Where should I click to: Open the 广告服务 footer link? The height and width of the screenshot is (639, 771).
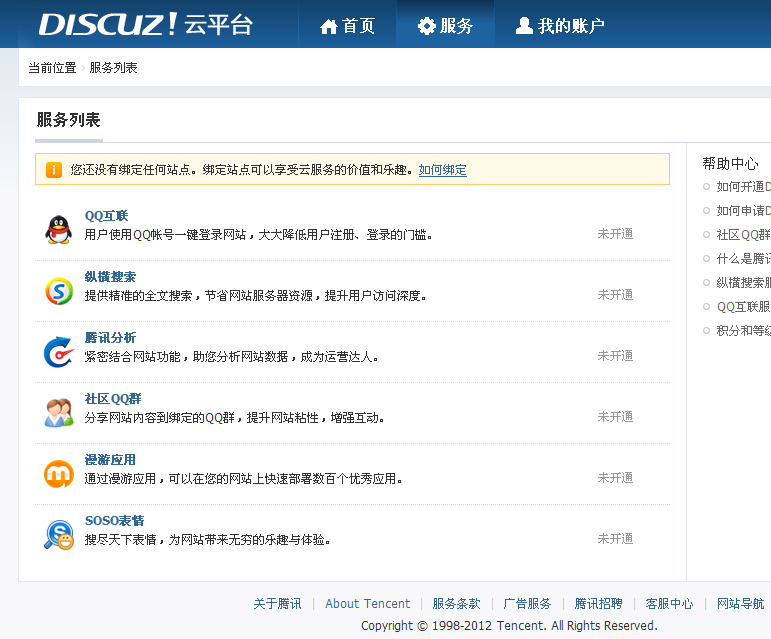(527, 604)
